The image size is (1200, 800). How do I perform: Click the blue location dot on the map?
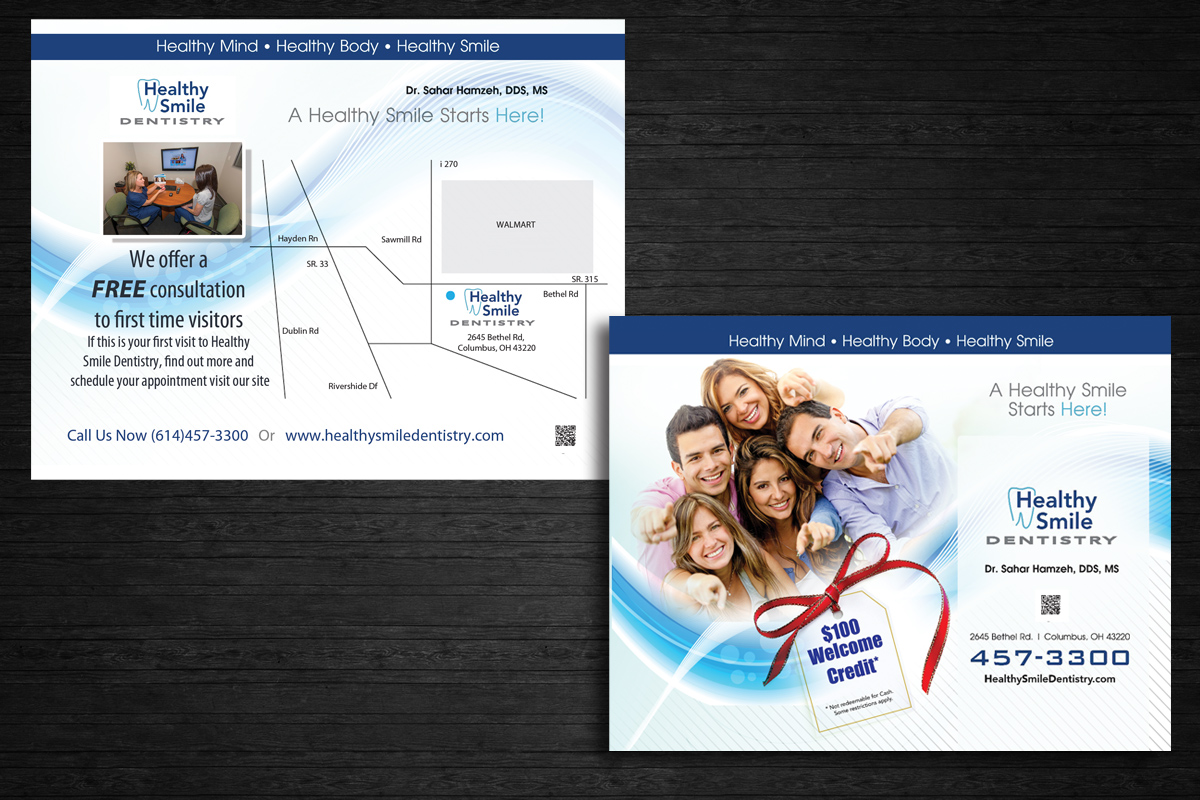tap(451, 296)
